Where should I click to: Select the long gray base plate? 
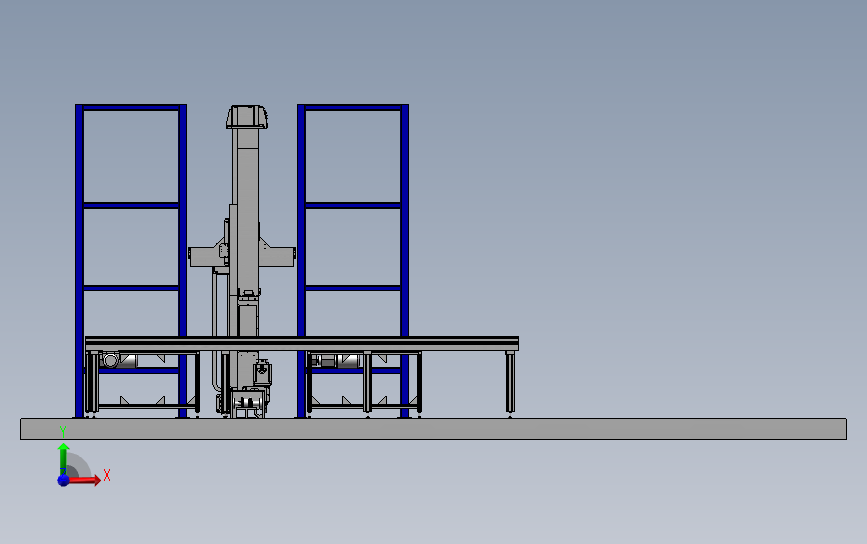pos(433,429)
